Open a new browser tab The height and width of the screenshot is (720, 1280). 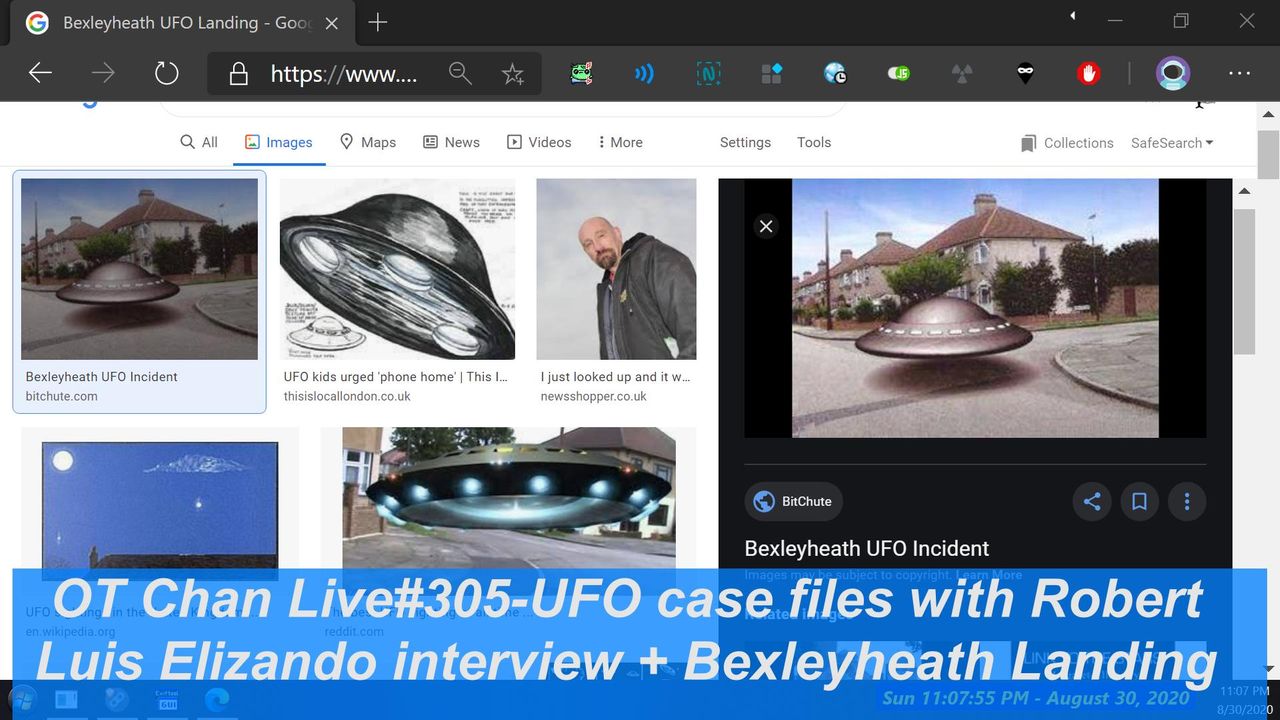tap(378, 22)
